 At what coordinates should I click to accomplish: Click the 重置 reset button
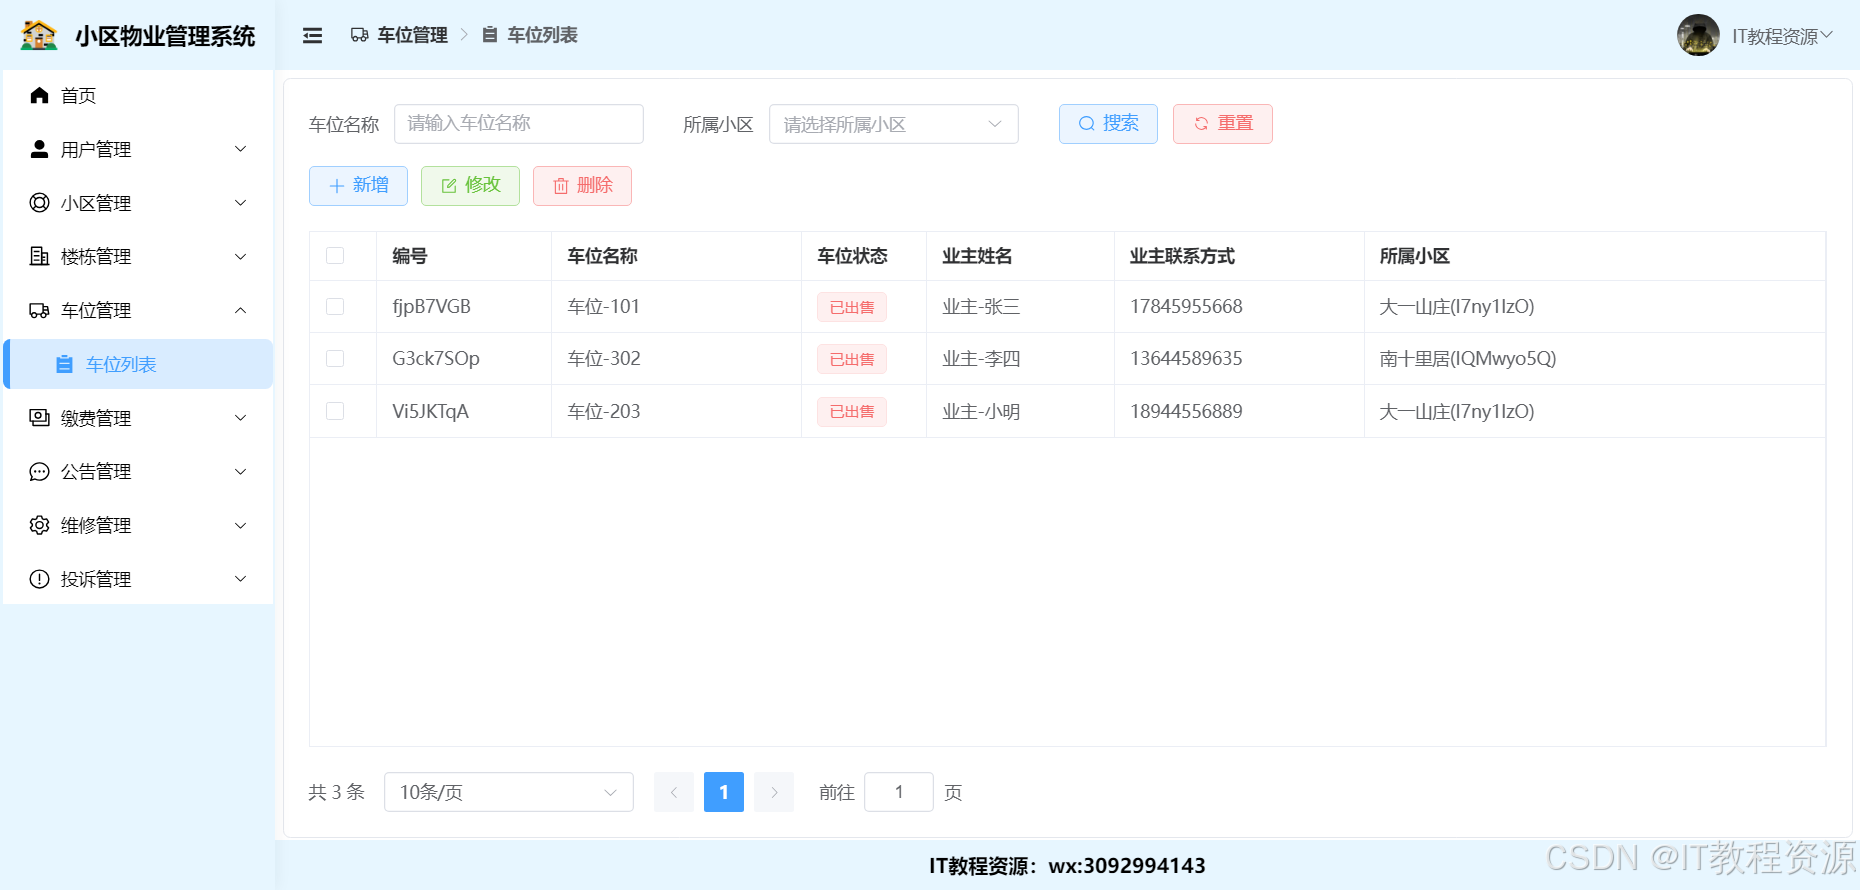pyautogui.click(x=1223, y=124)
